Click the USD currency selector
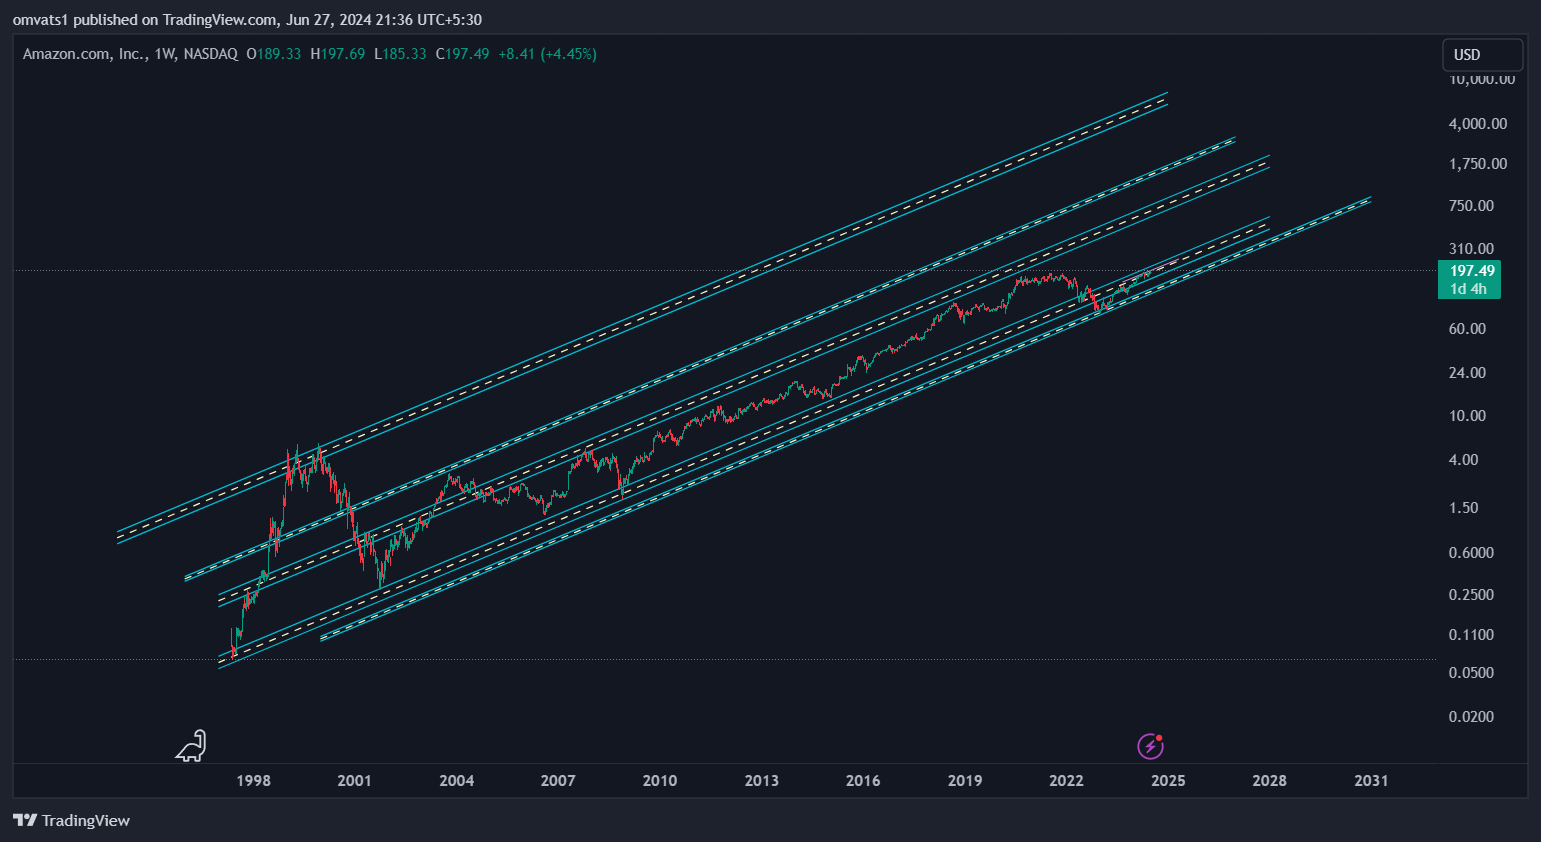Image resolution: width=1541 pixels, height=842 pixels. (1482, 55)
